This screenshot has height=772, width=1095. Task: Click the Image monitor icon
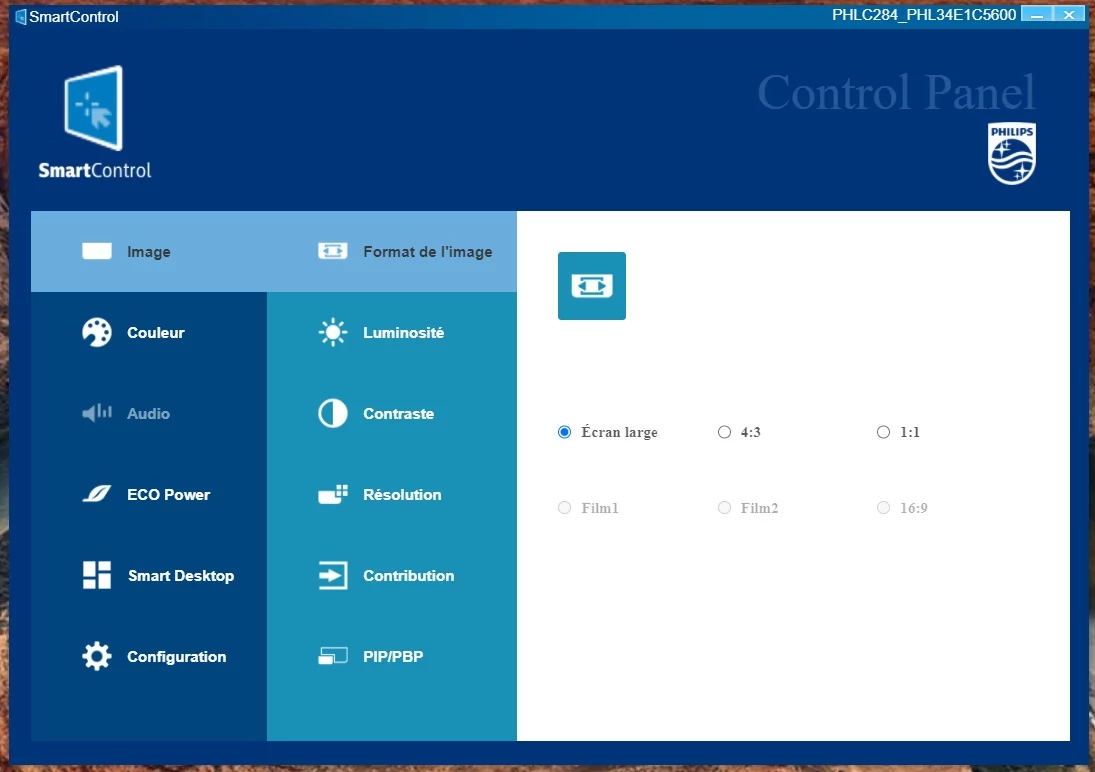tap(96, 252)
